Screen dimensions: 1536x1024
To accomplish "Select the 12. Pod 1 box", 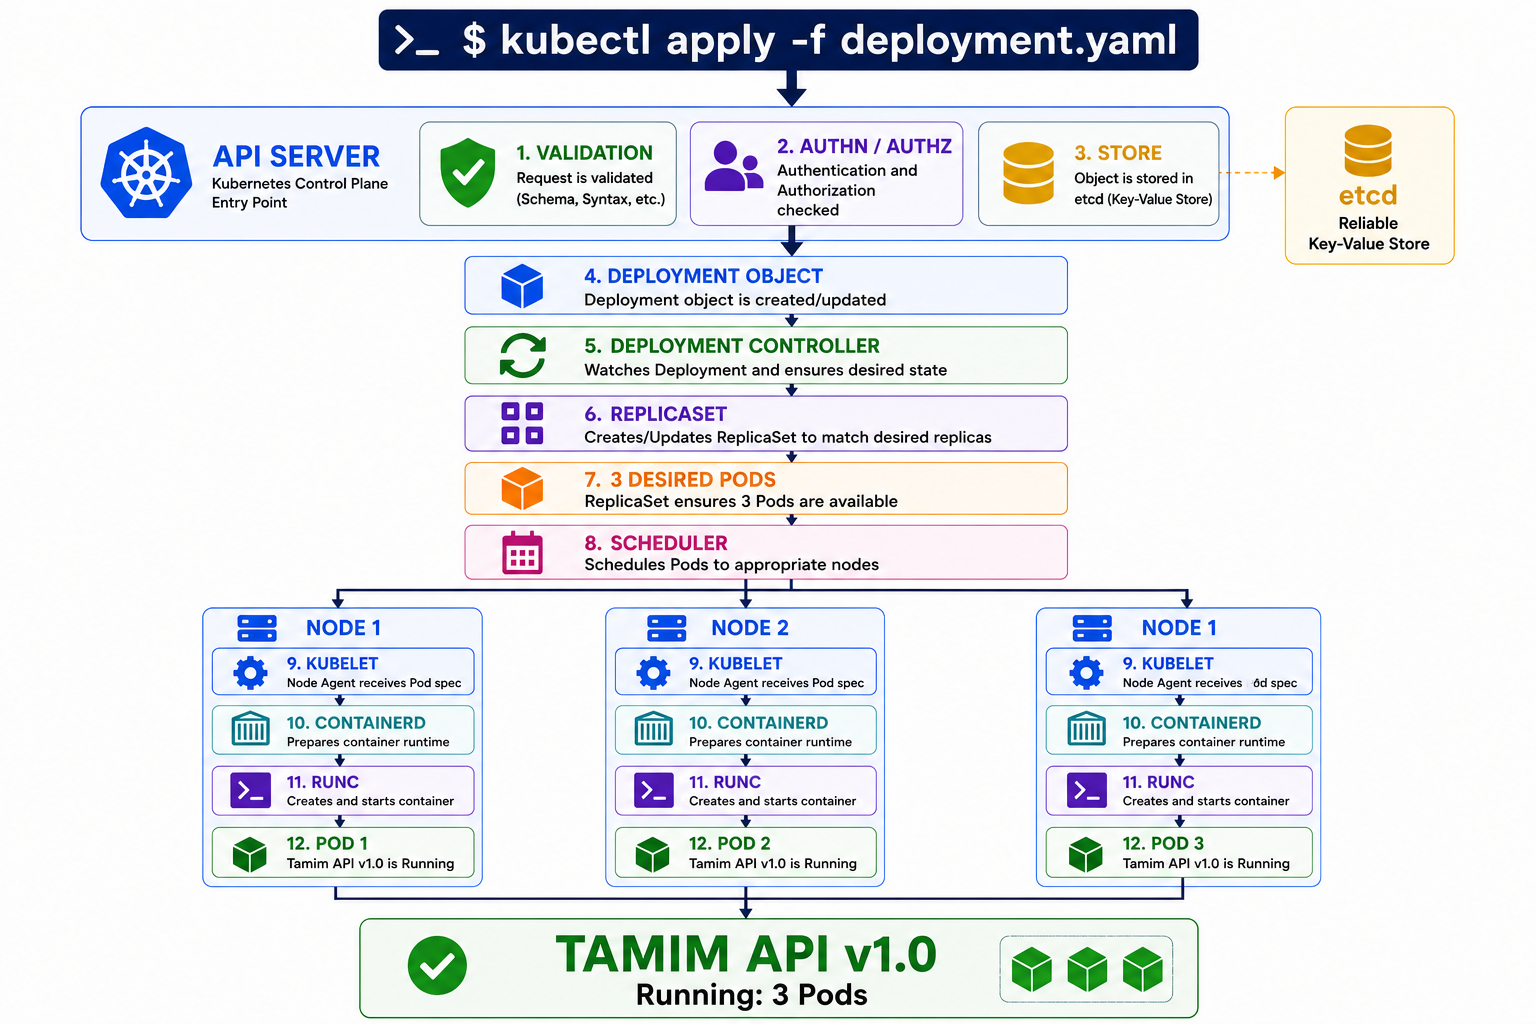I will point(343,852).
